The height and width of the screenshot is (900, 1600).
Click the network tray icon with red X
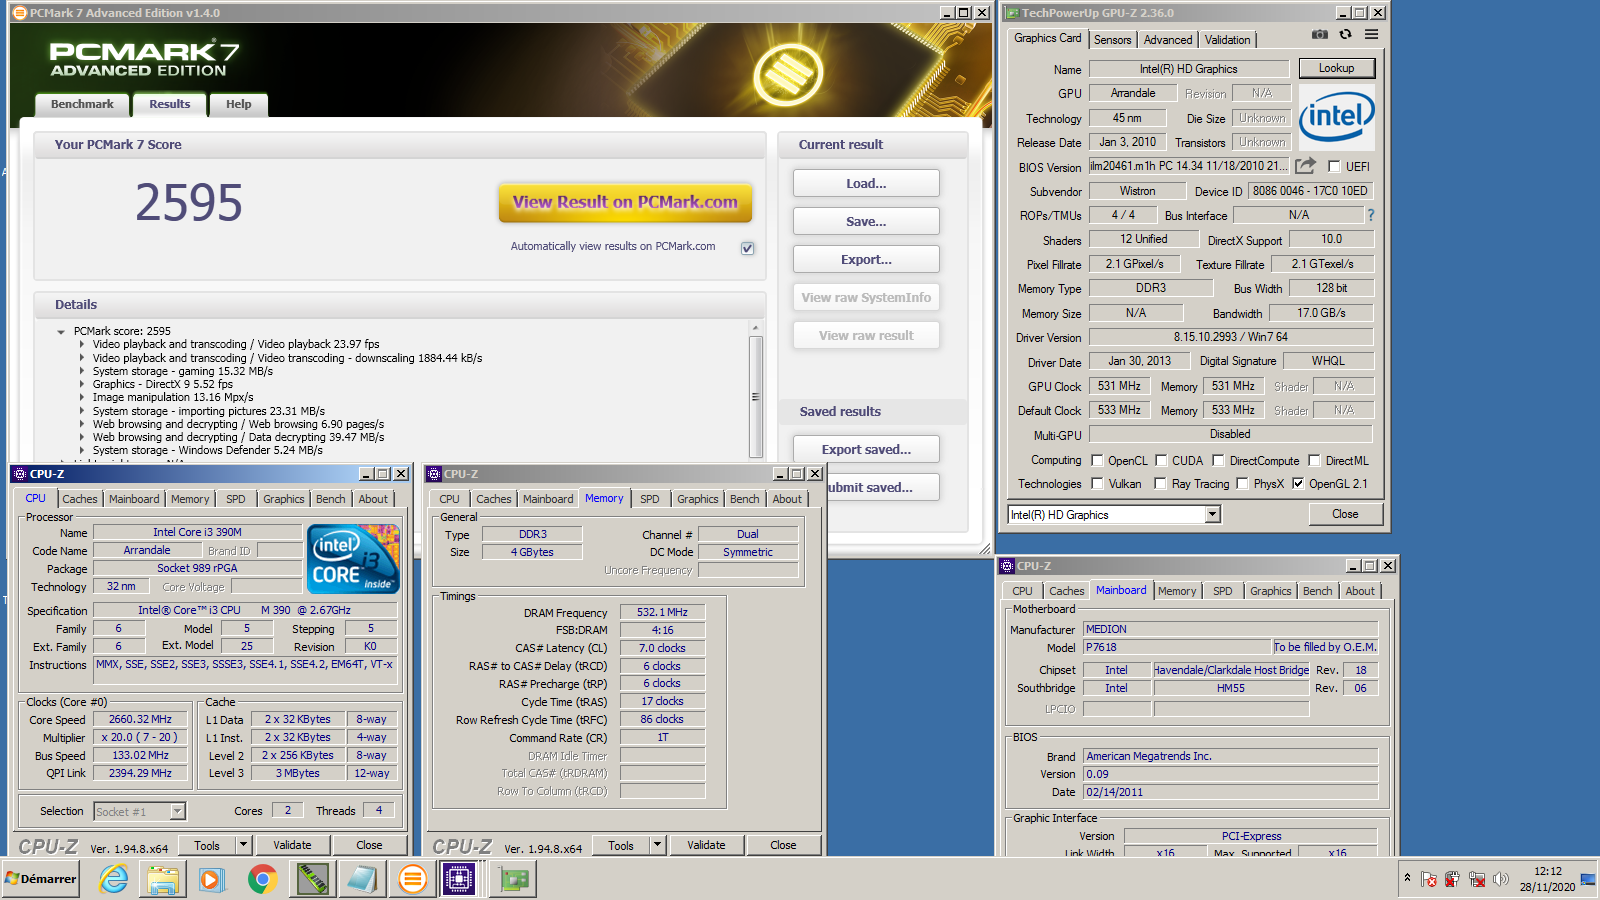1477,879
